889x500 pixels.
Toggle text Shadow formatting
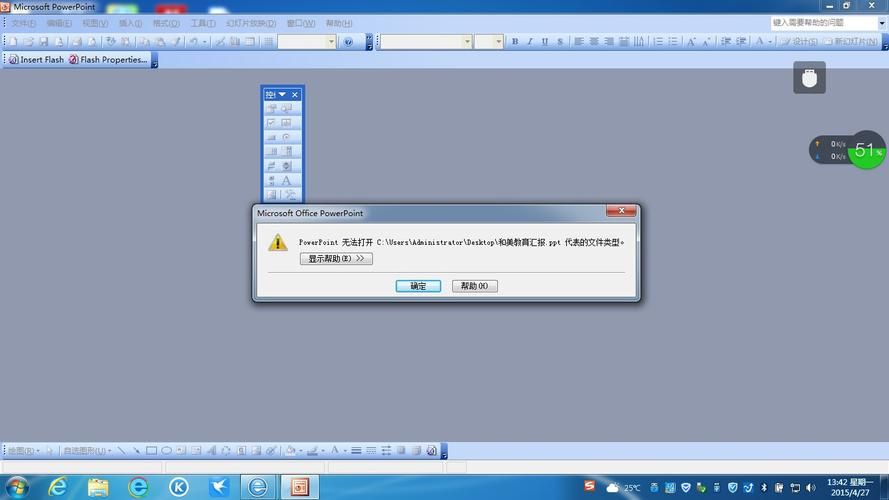(560, 41)
